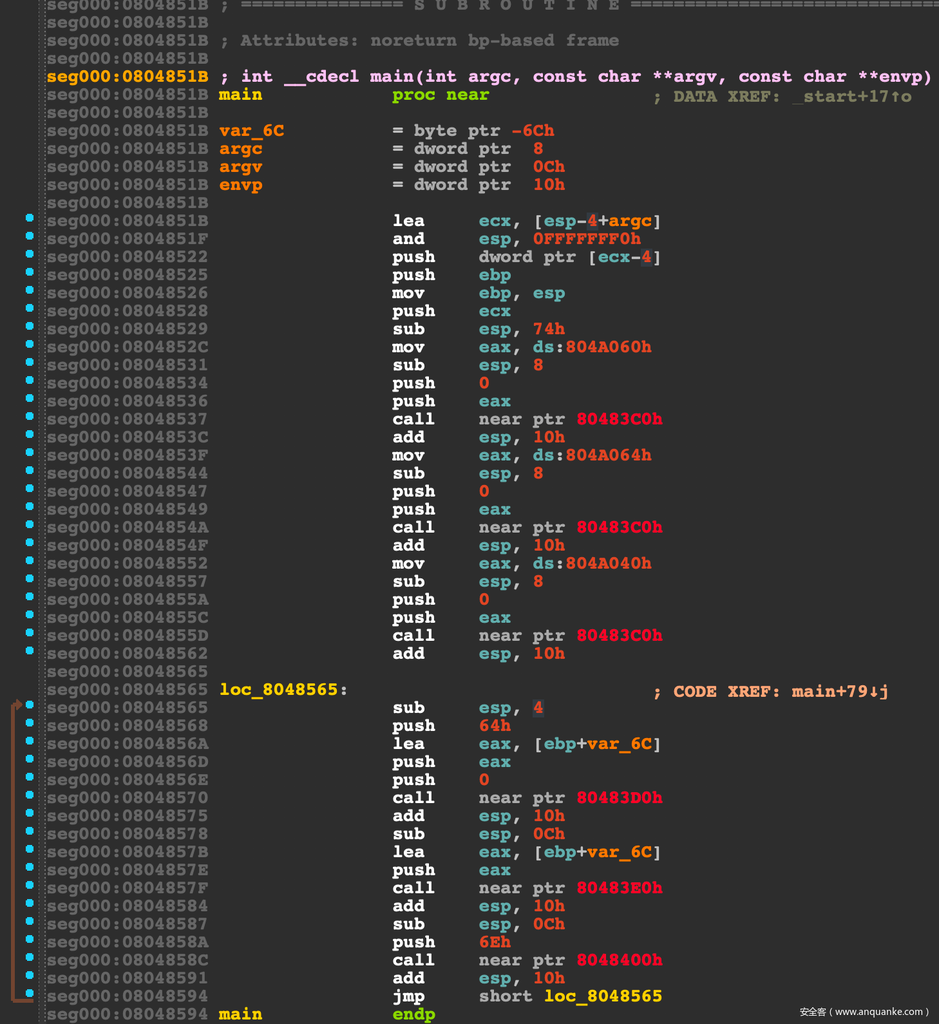Jump to call target 8048400h
The height and width of the screenshot is (1024, 939).
click(619, 960)
